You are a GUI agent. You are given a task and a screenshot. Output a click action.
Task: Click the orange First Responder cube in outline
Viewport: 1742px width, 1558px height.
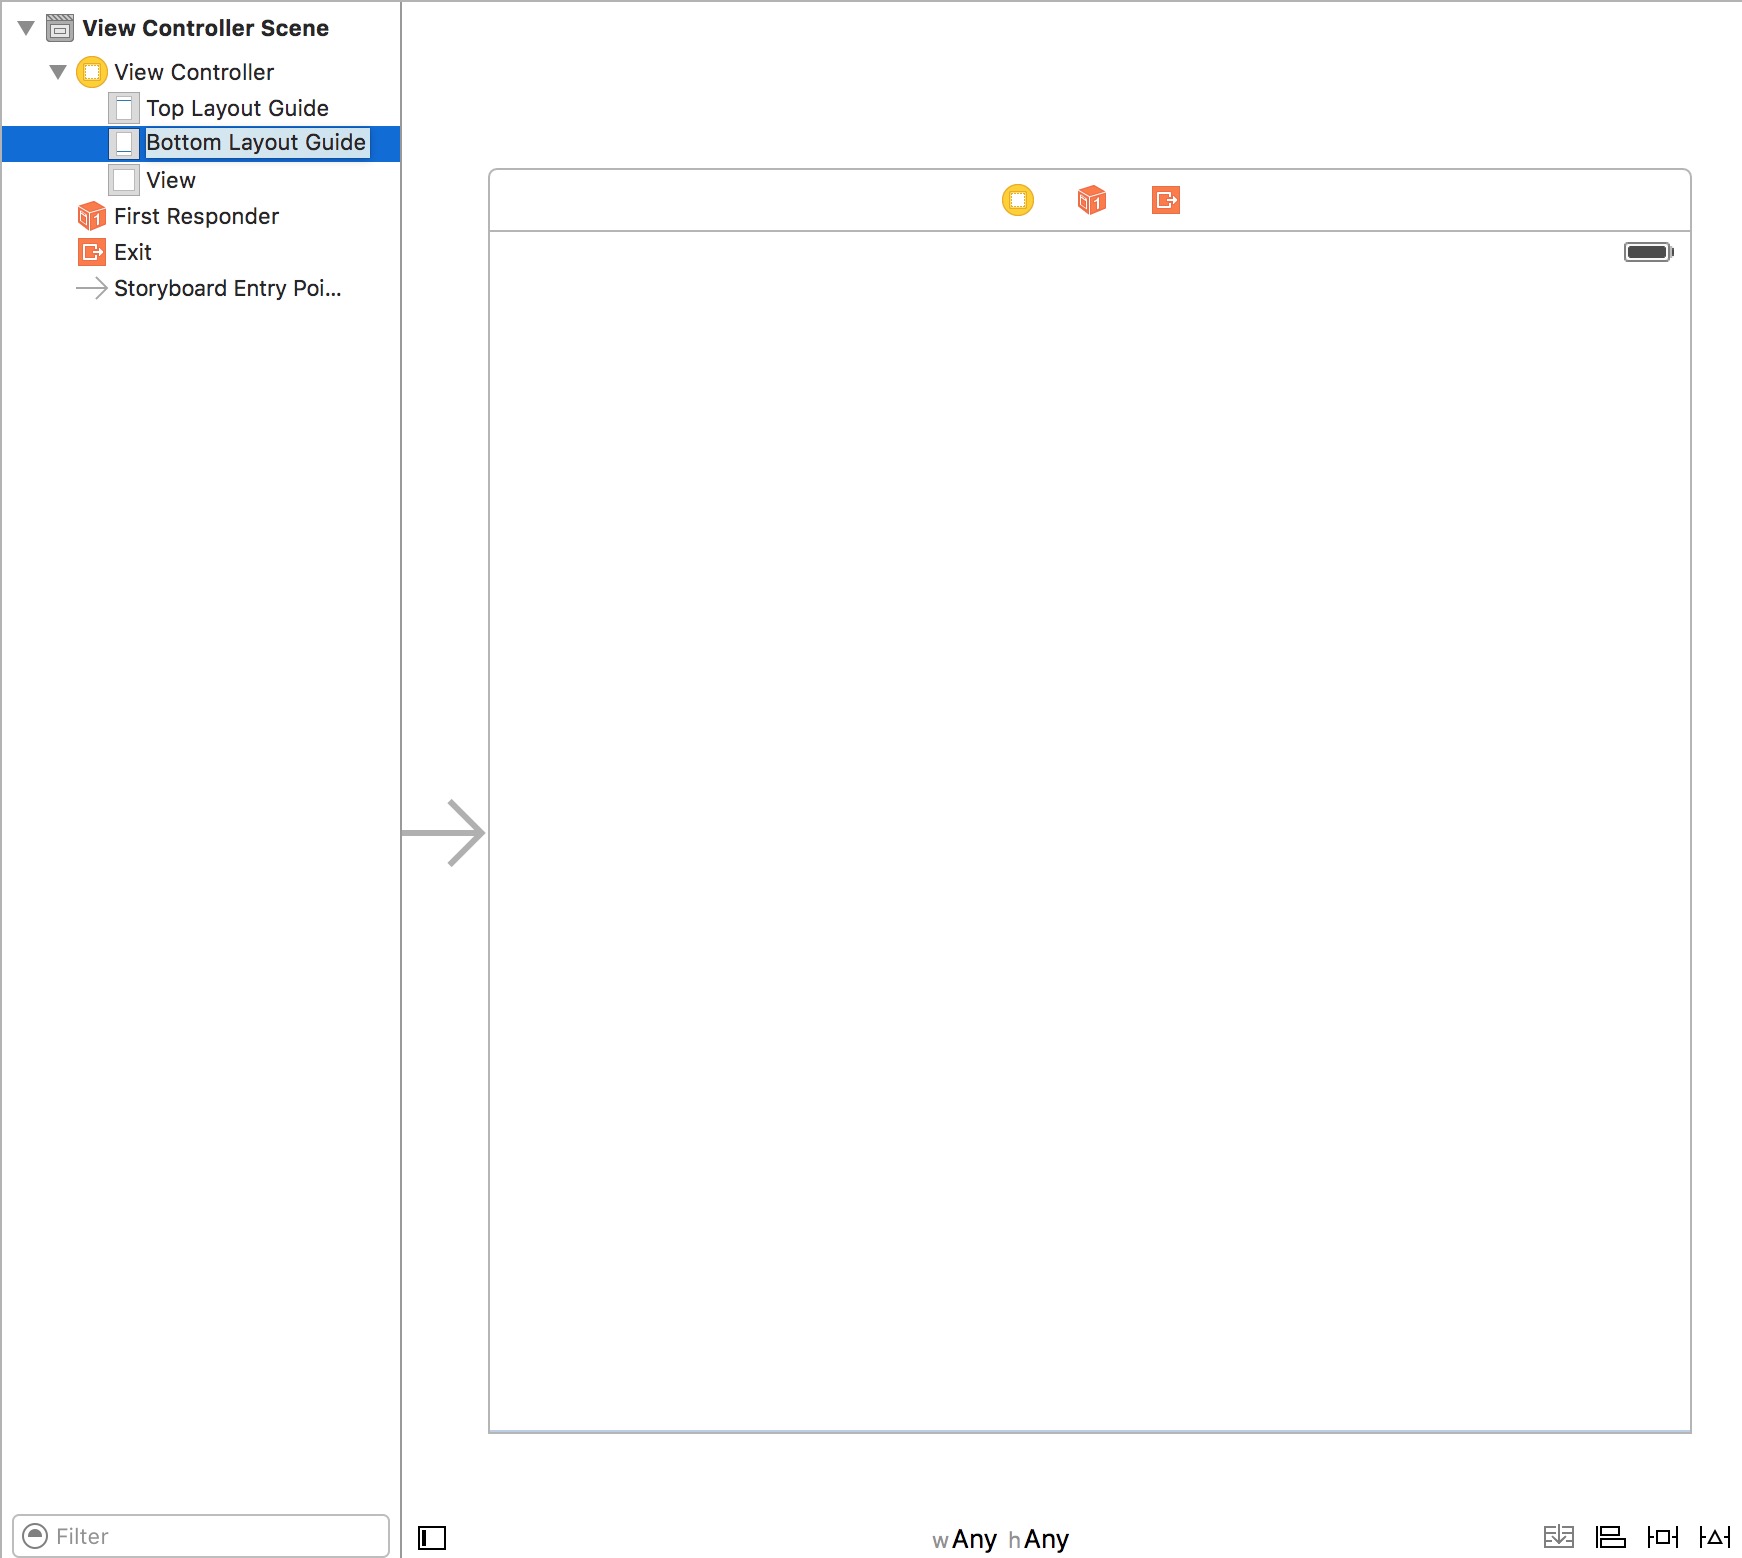click(92, 216)
